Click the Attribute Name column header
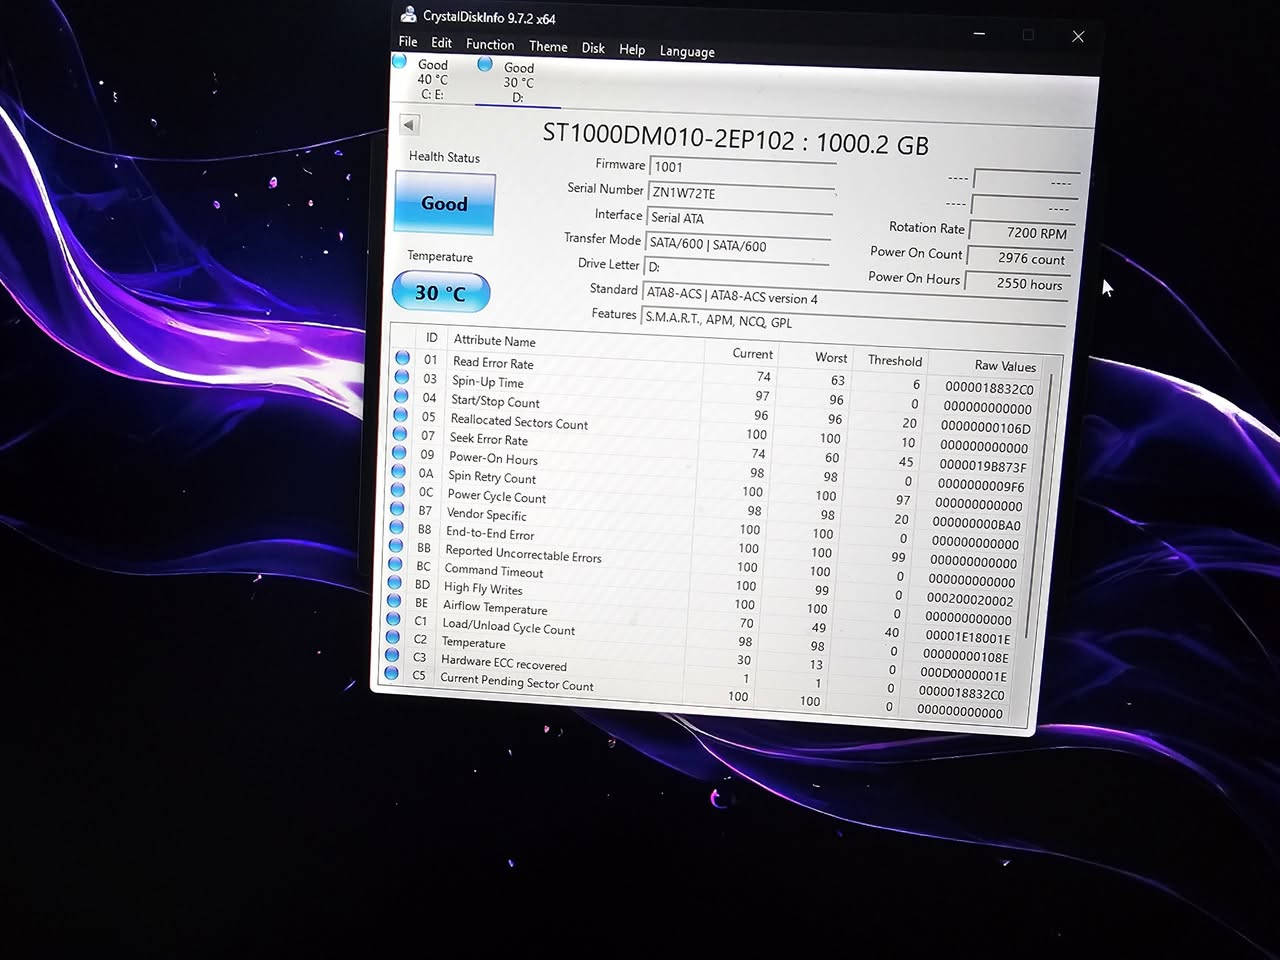This screenshot has width=1280, height=960. click(x=494, y=341)
